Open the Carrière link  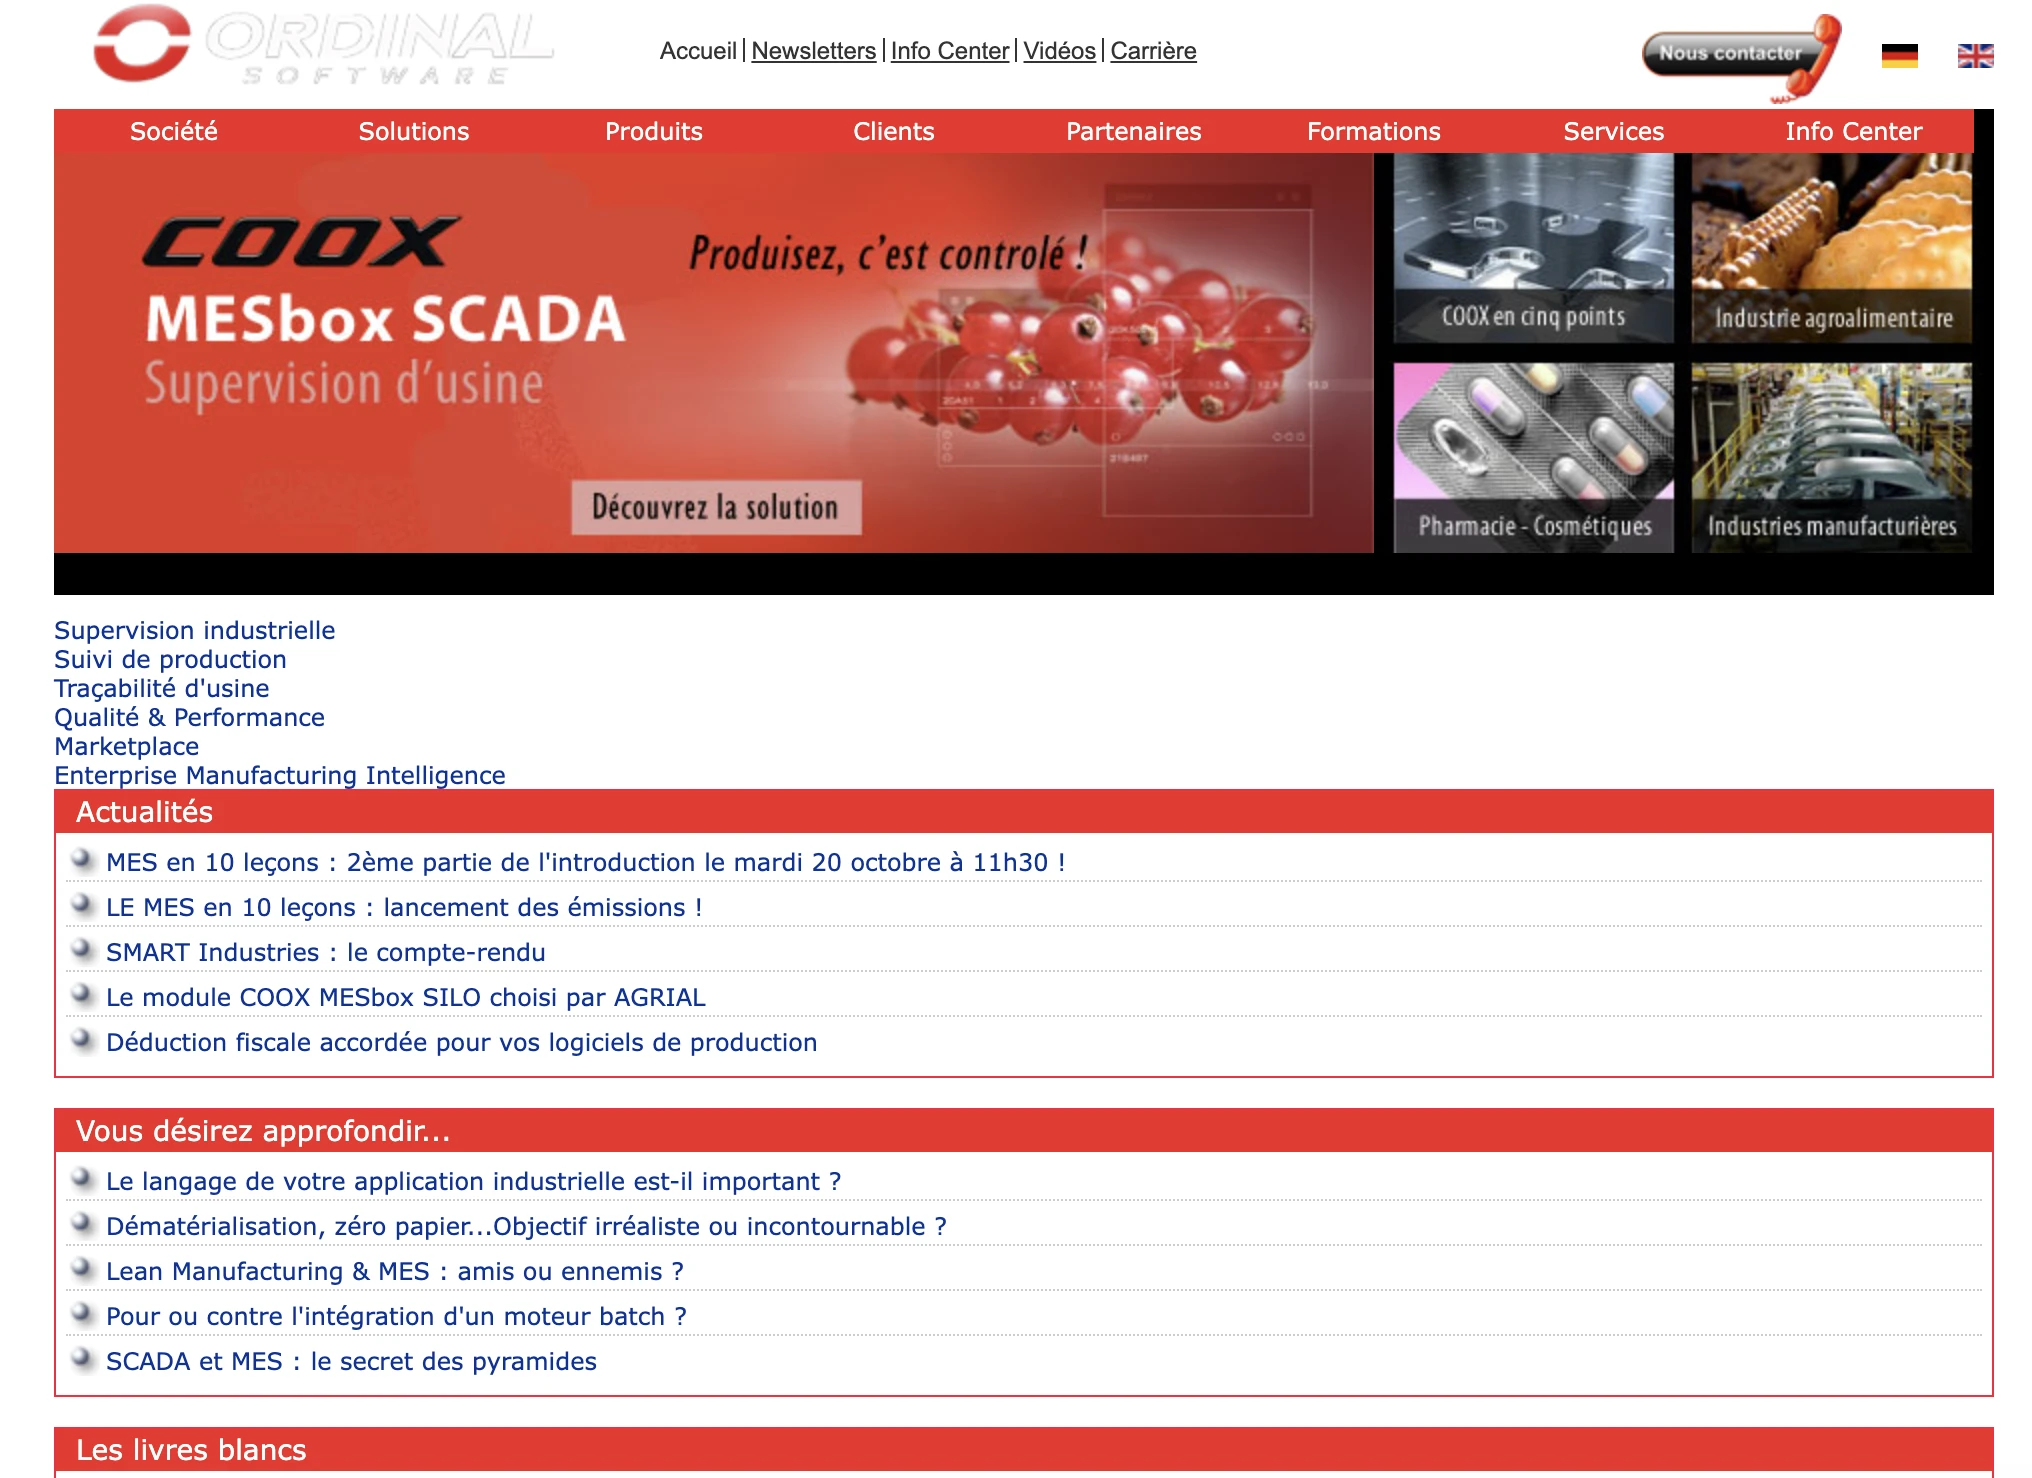tap(1153, 51)
